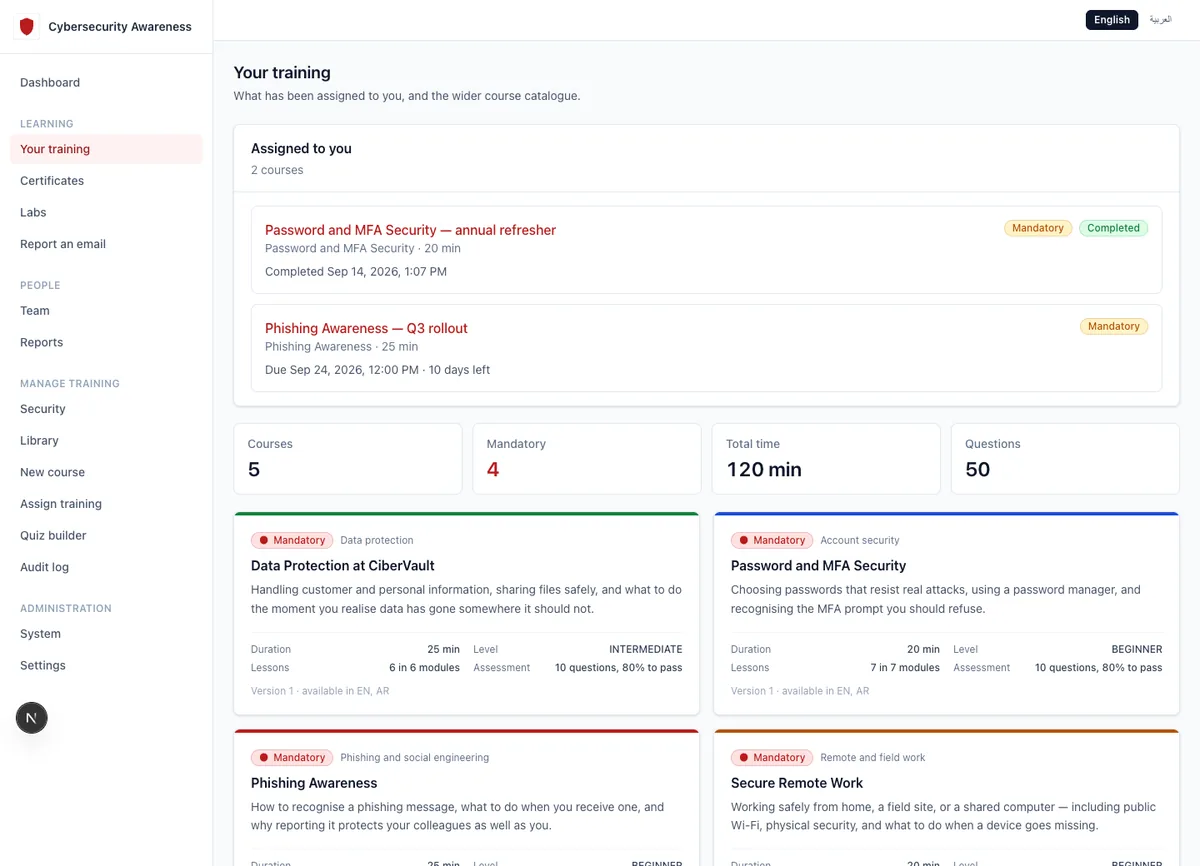Click the green Completed badge
This screenshot has height=866, width=1200.
[x=1113, y=228]
